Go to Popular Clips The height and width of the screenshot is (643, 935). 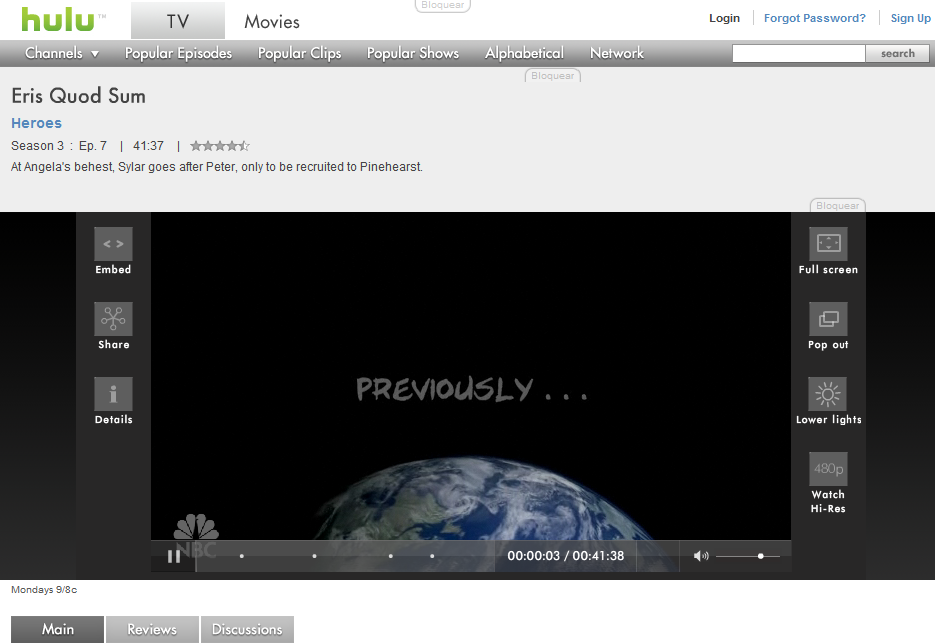click(299, 53)
